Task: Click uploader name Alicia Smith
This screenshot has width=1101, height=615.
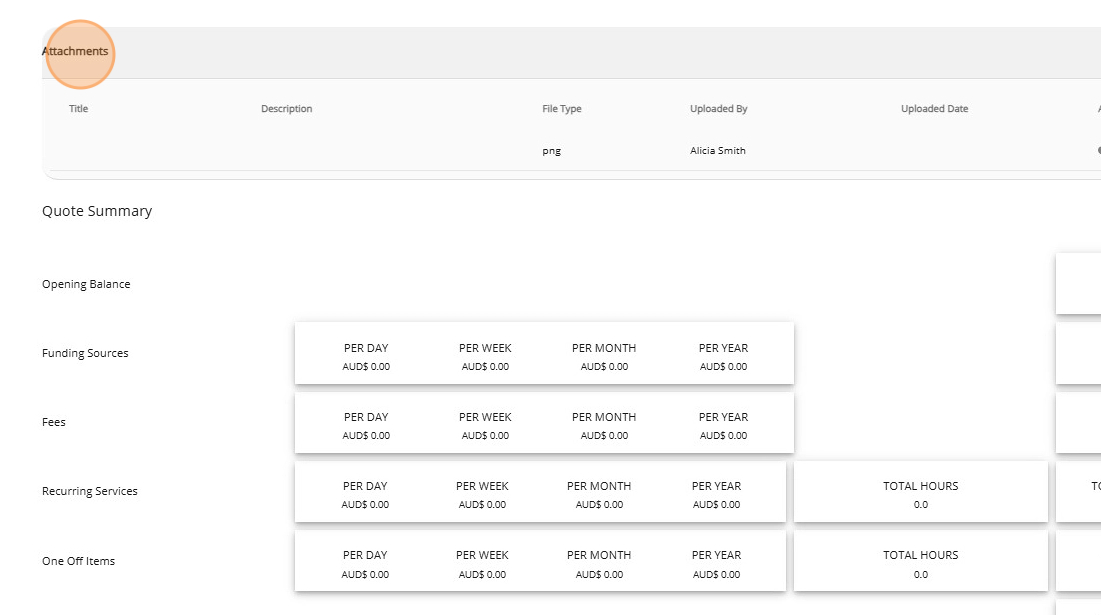Action: coord(717,151)
